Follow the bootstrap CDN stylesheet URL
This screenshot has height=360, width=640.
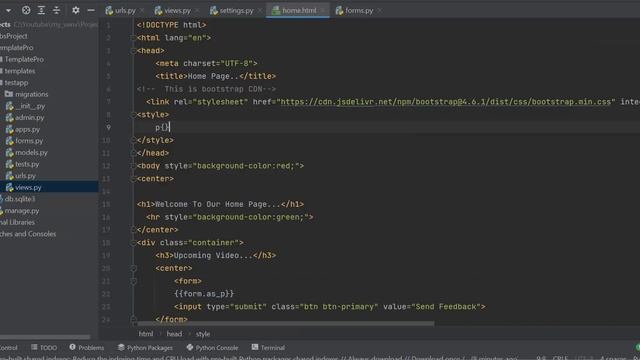coord(445,102)
